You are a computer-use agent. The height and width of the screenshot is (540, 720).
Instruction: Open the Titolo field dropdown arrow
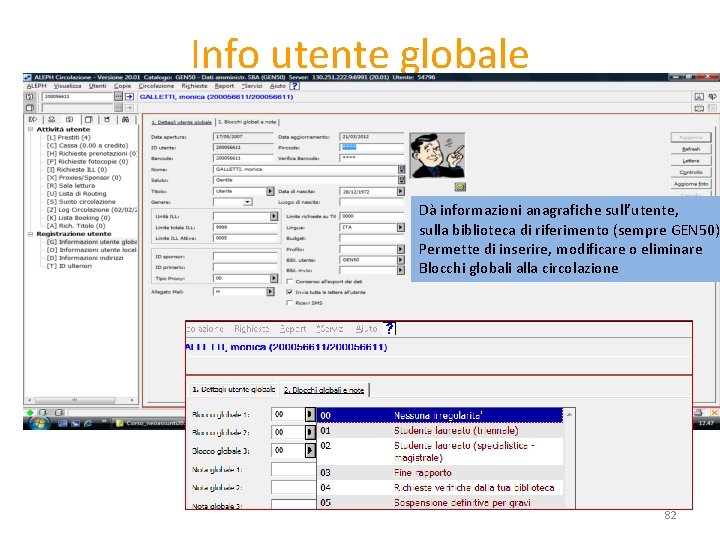pyautogui.click(x=270, y=191)
